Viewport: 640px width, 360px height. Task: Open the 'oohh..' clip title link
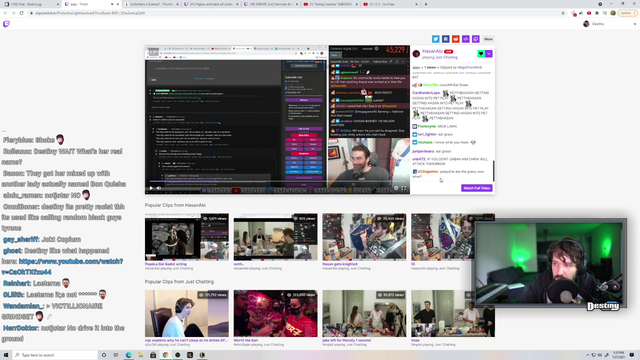[x=239, y=264]
